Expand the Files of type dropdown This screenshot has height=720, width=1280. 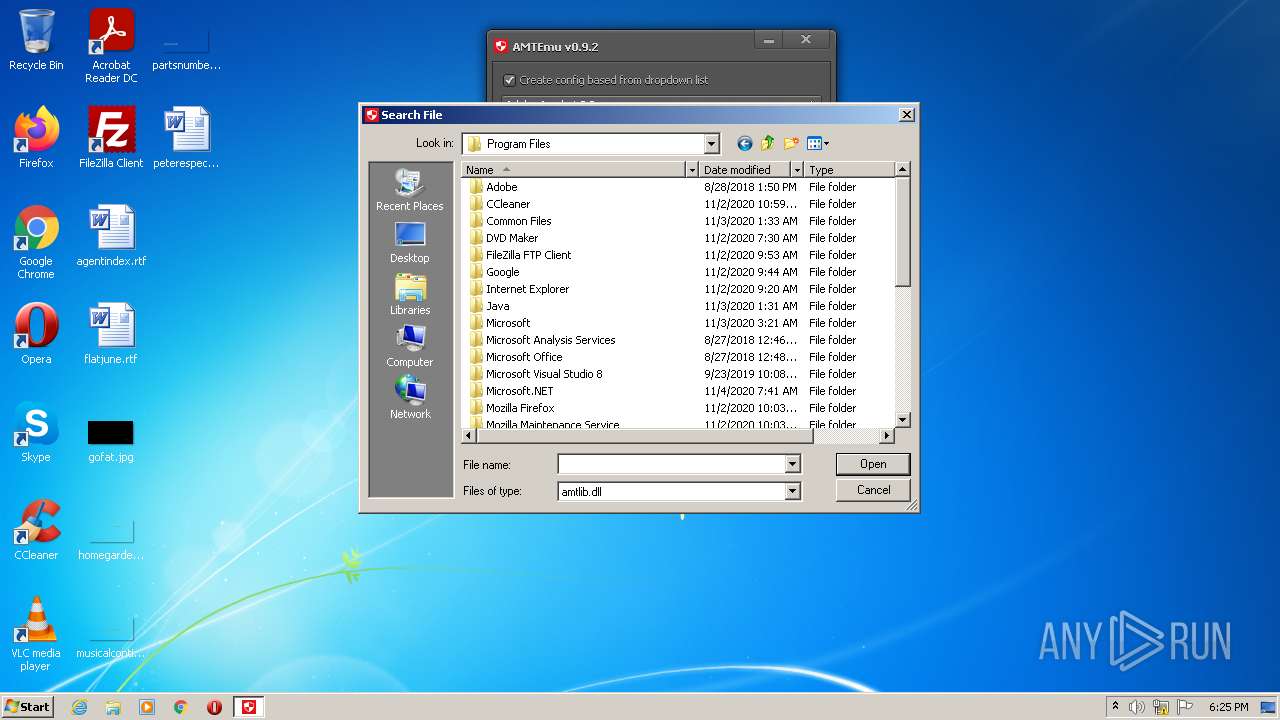pos(792,491)
